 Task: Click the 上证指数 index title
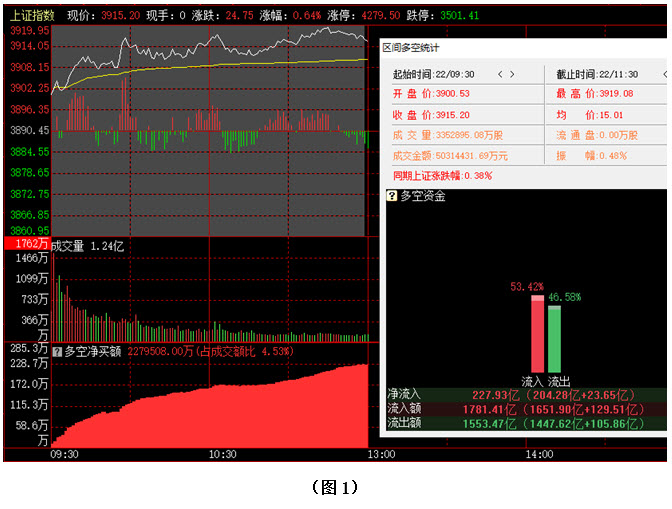point(32,16)
